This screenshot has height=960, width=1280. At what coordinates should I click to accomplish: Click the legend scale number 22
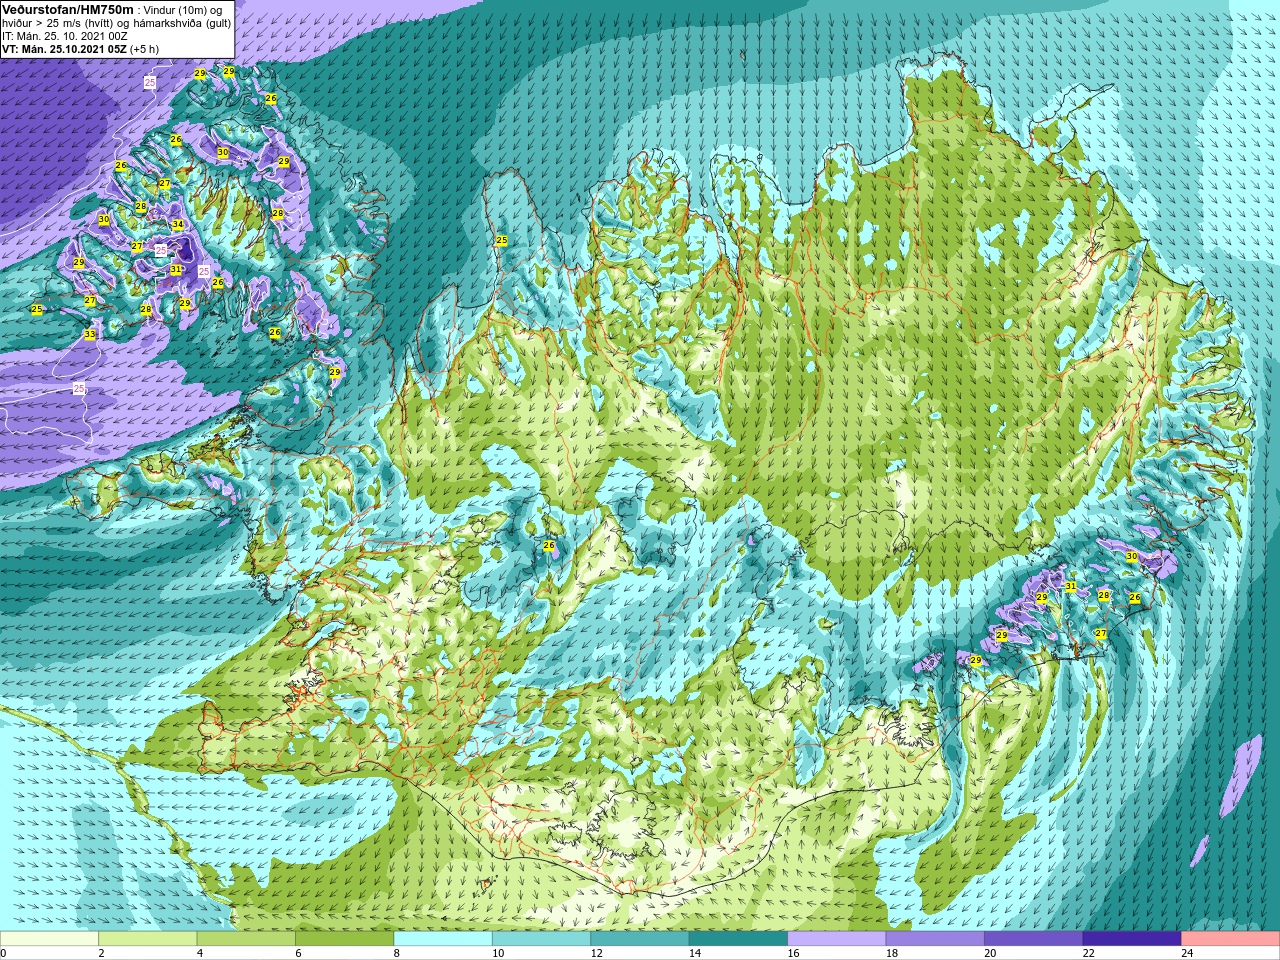point(1089,953)
